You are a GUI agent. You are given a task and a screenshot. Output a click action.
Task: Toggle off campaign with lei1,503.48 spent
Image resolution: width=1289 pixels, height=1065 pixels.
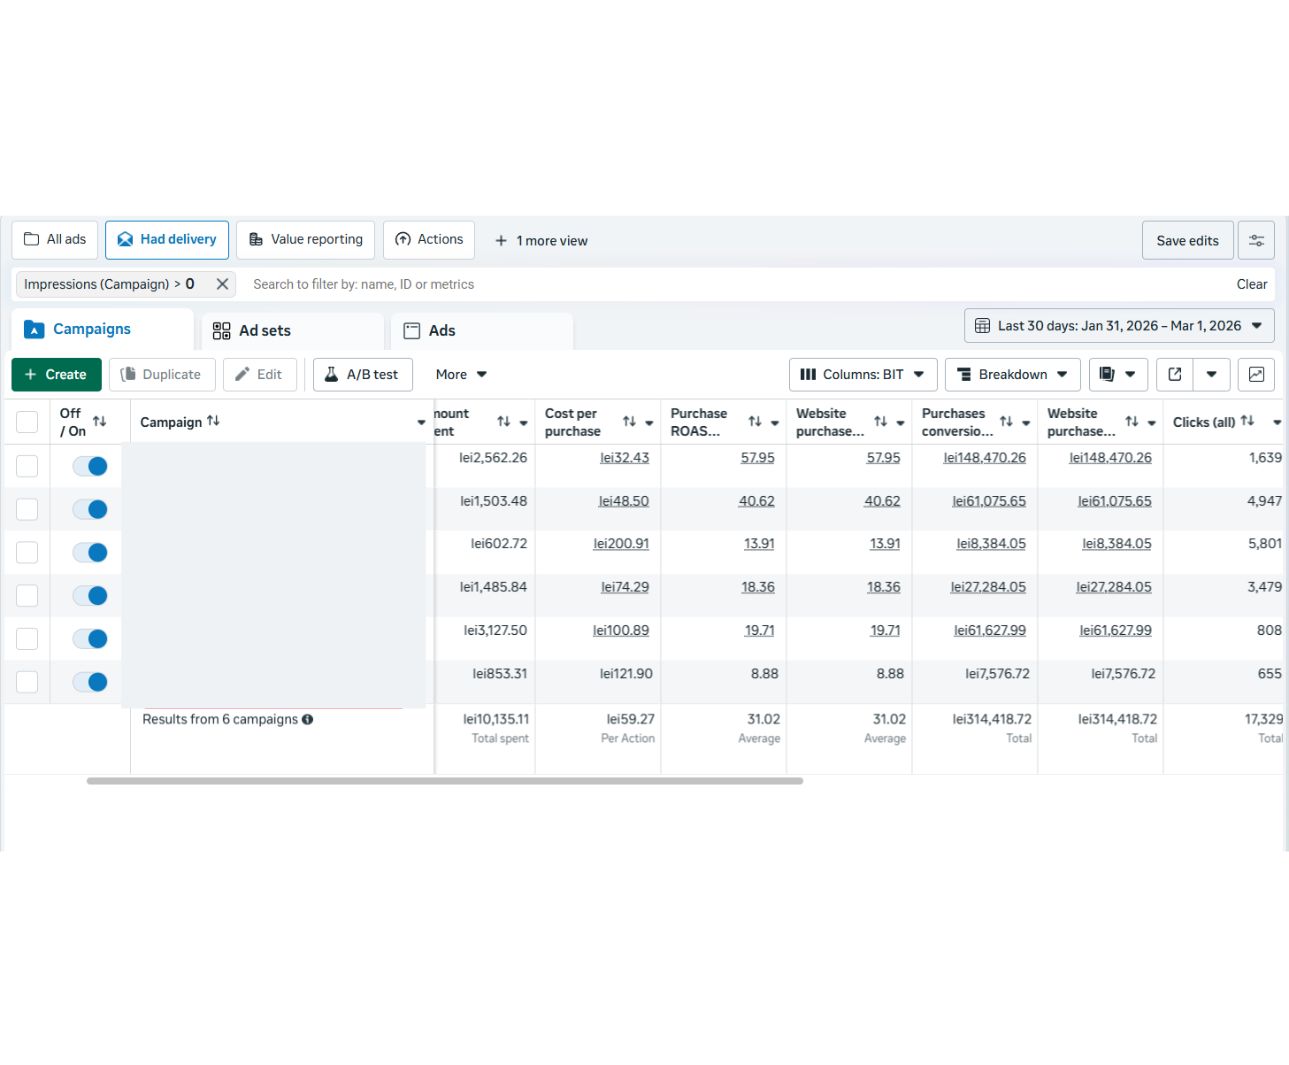click(x=90, y=509)
